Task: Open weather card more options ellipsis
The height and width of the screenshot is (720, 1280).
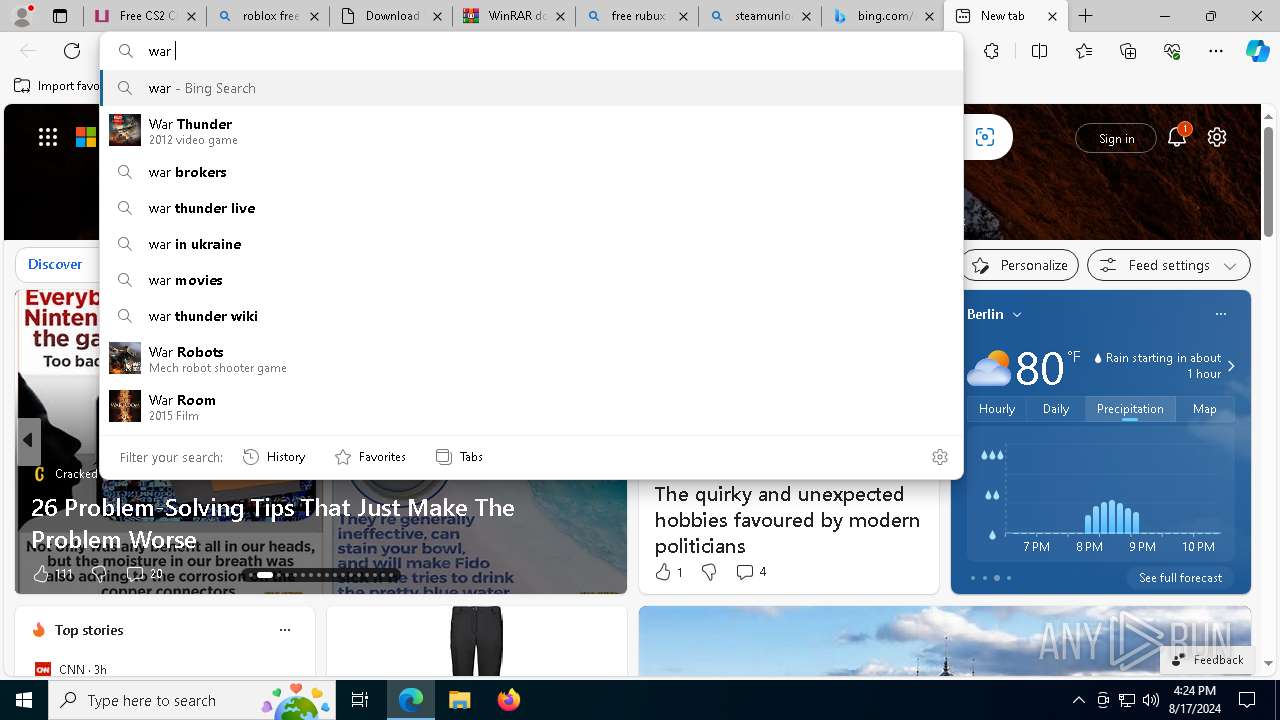Action: pyautogui.click(x=1220, y=314)
